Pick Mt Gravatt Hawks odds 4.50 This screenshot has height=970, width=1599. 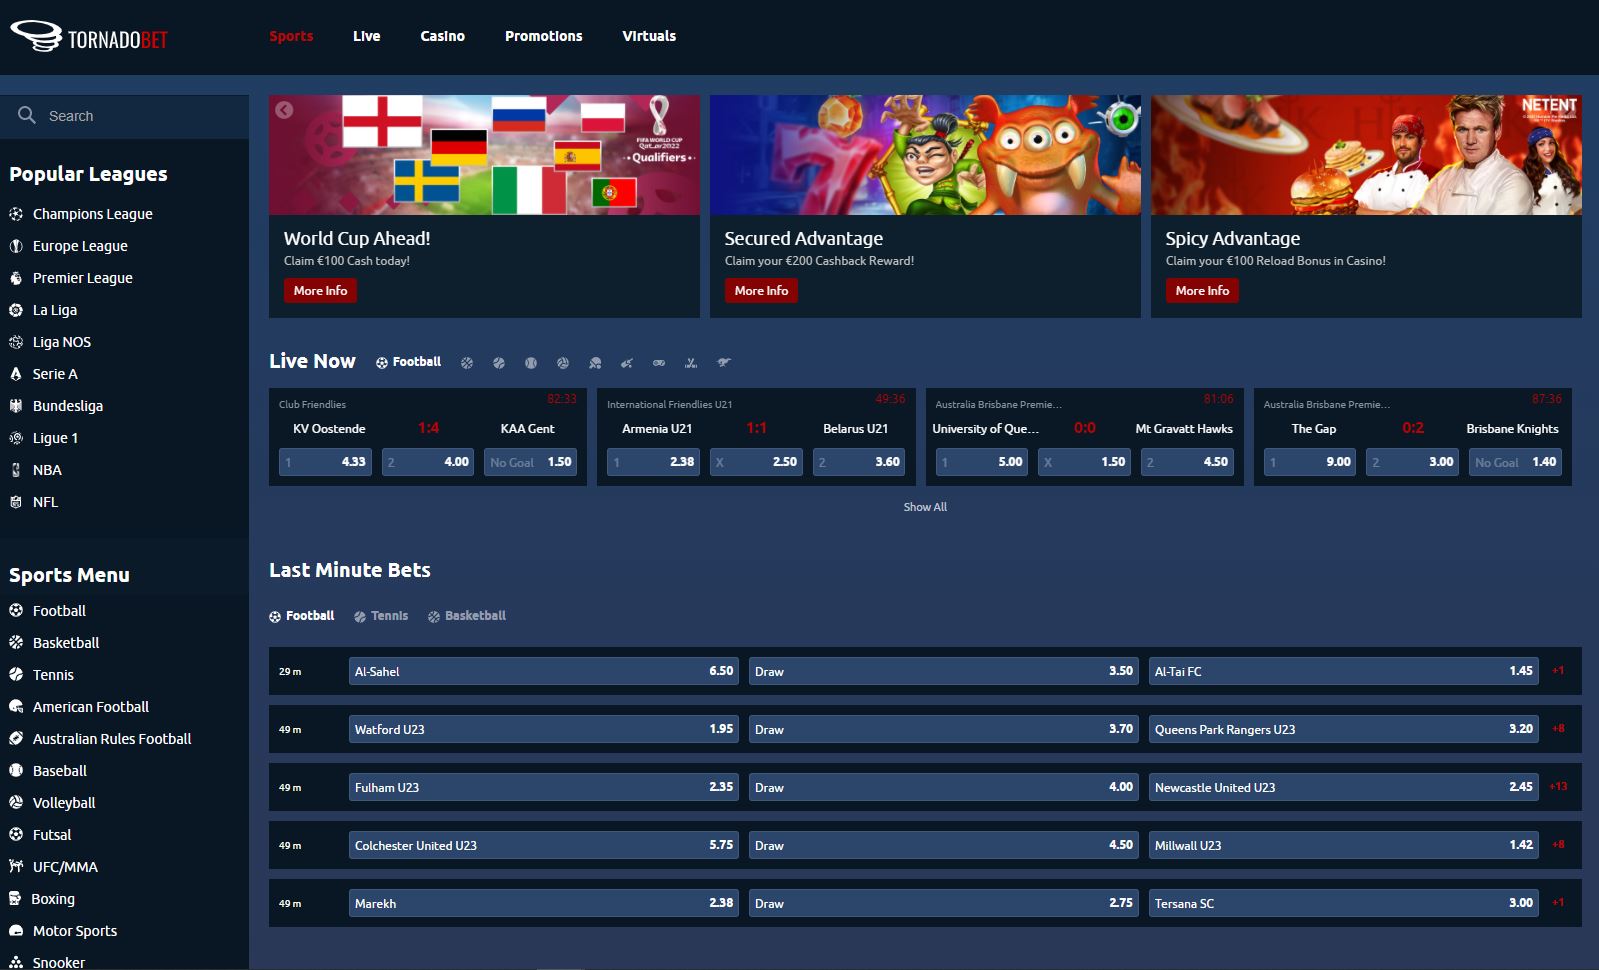click(1187, 462)
